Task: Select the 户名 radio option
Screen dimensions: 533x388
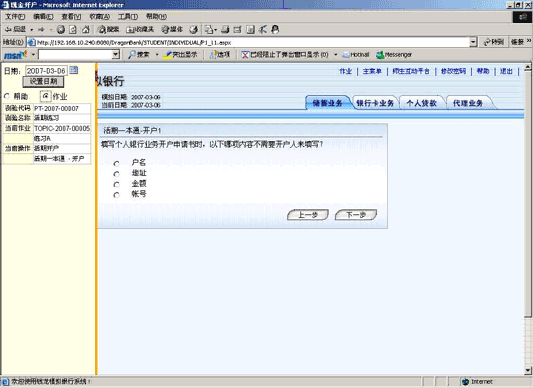Action: point(117,164)
